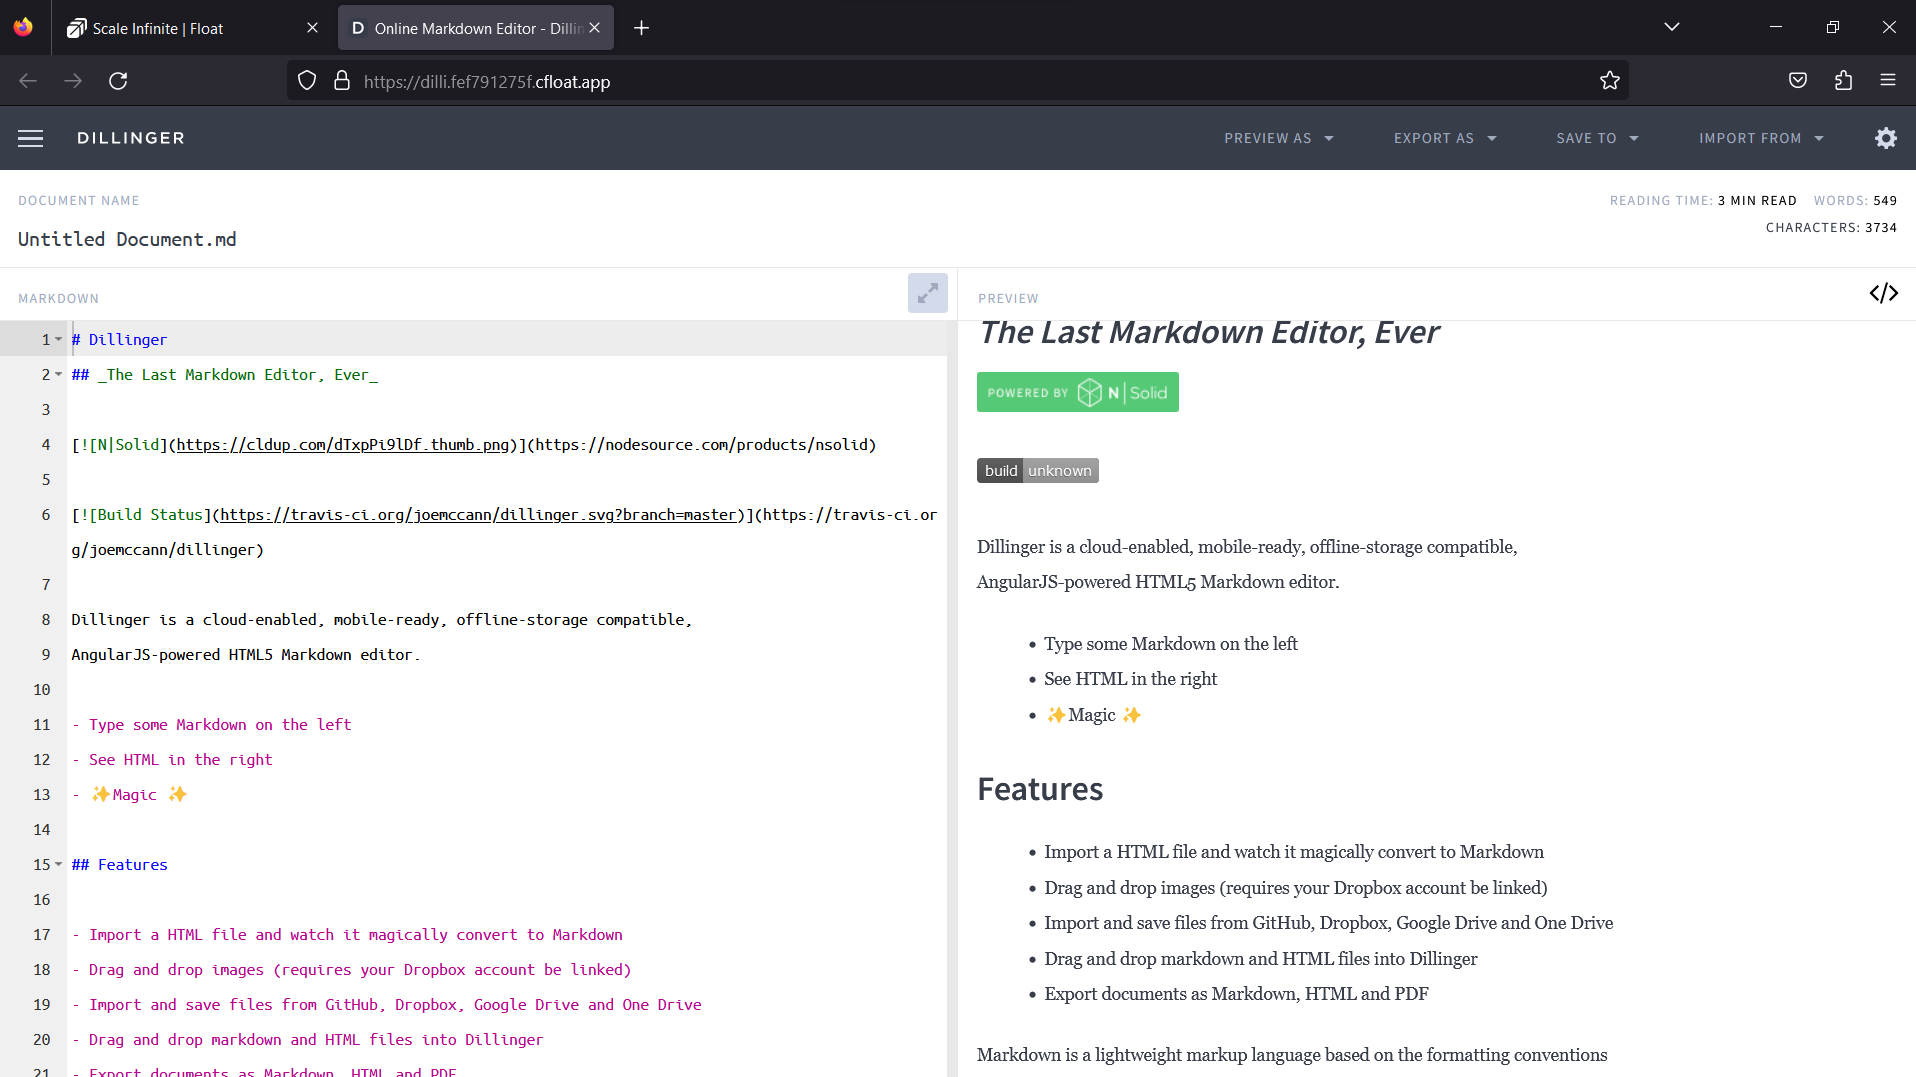Click the WORDS: 549 counter
Image resolution: width=1916 pixels, height=1077 pixels.
(x=1855, y=201)
